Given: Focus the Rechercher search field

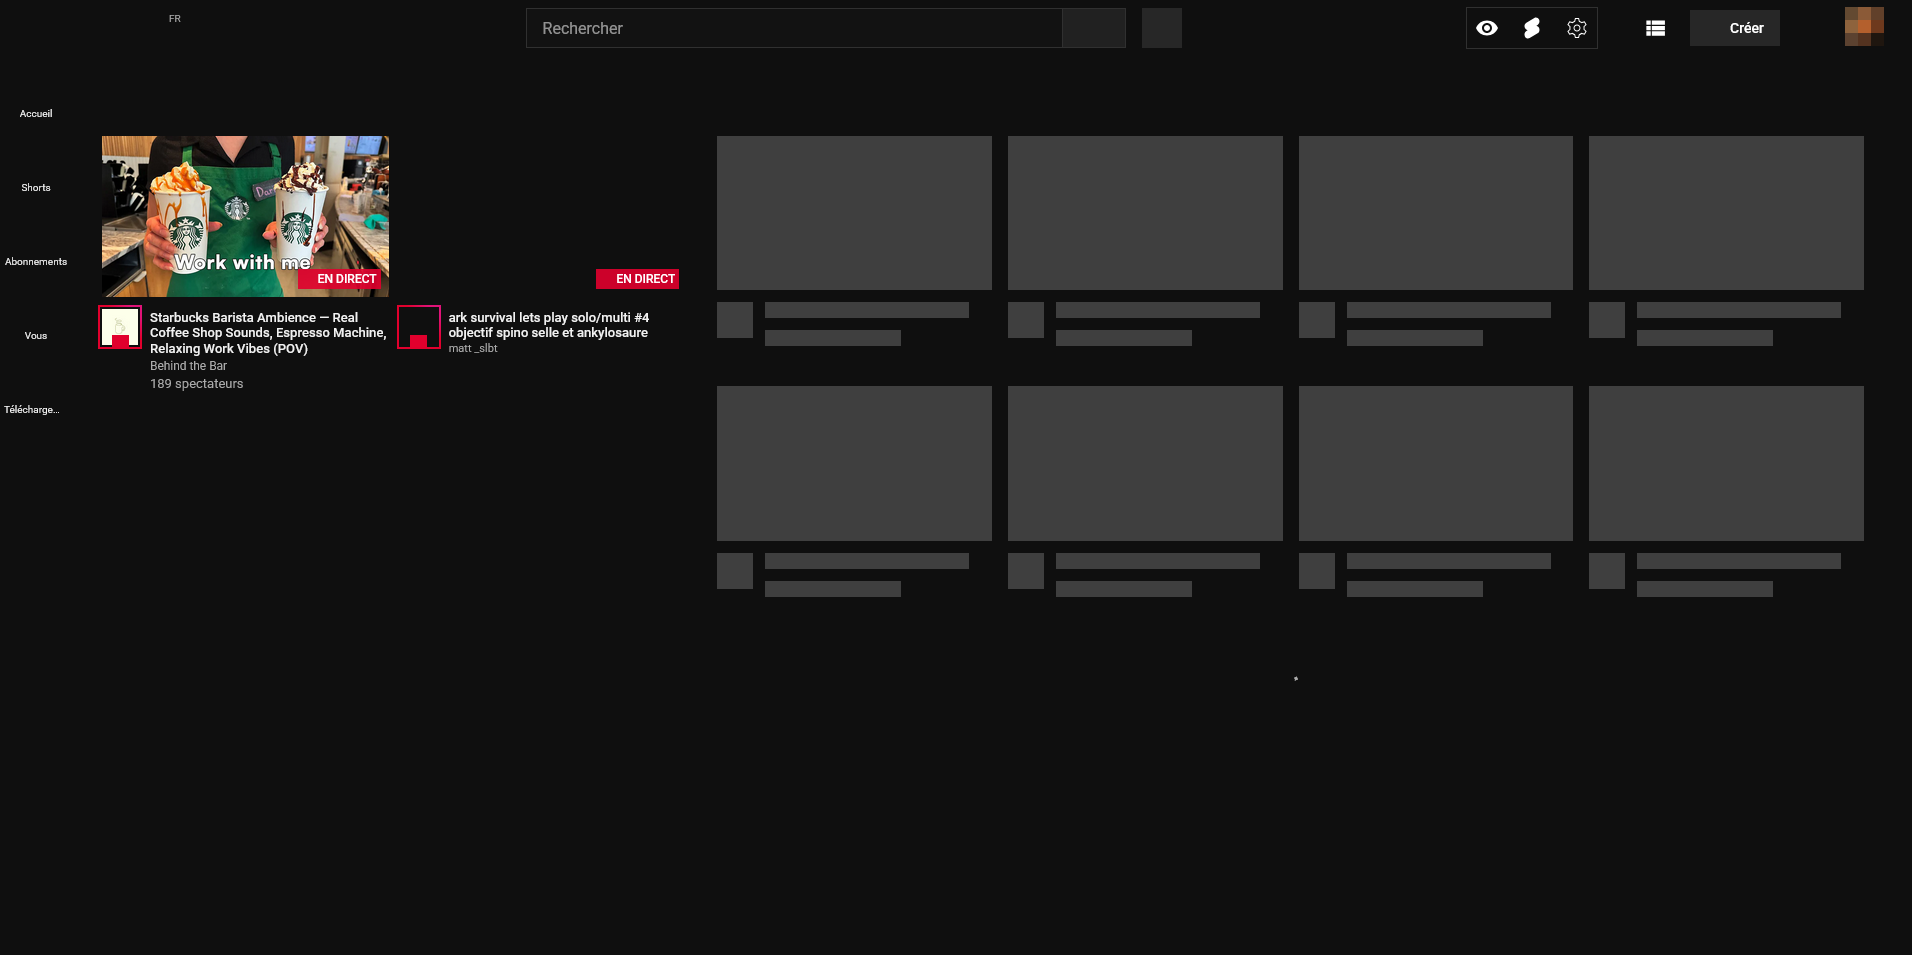Looking at the screenshot, I should pos(793,28).
